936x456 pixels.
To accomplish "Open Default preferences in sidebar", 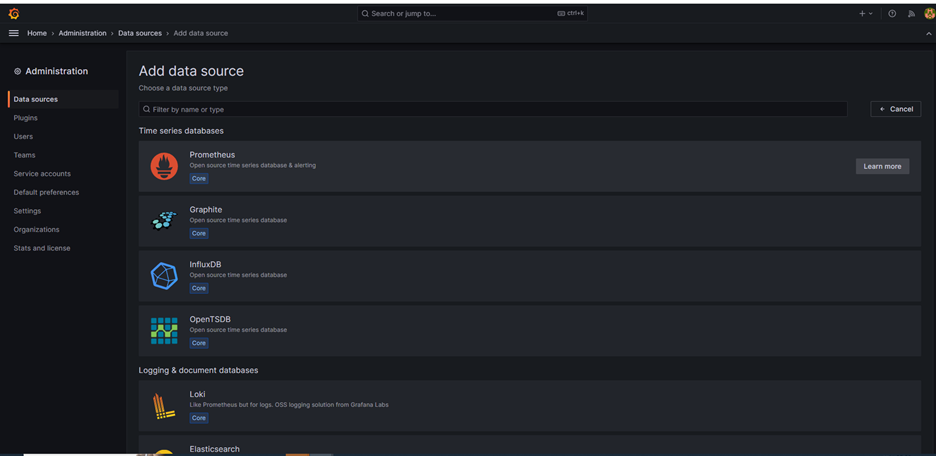I will point(46,192).
